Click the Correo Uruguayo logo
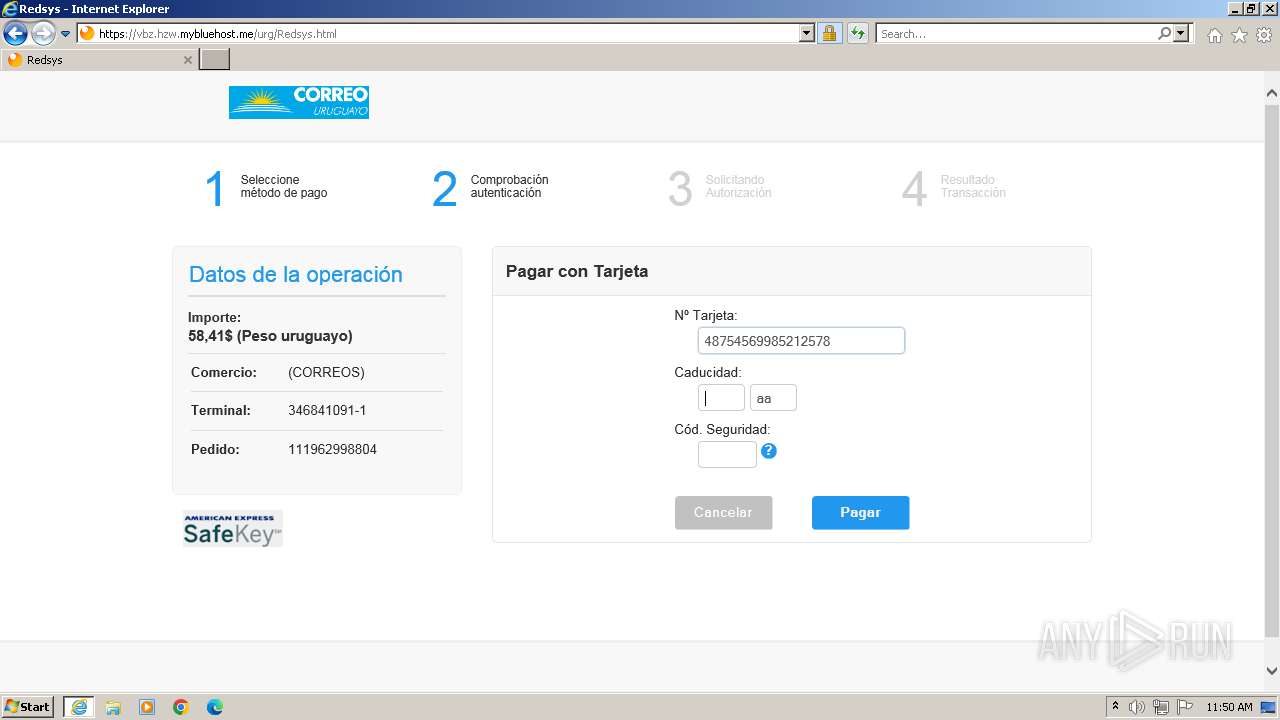The width and height of the screenshot is (1280, 720). pyautogui.click(x=299, y=102)
